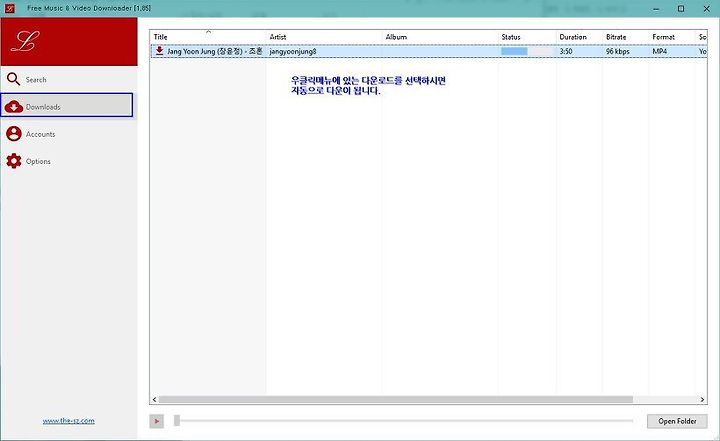This screenshot has width=720, height=441.
Task: Play the selected track with play button
Action: (157, 421)
